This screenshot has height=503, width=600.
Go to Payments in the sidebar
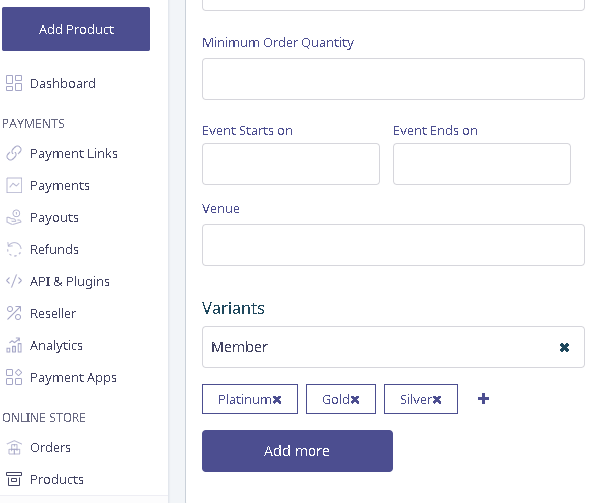(x=60, y=186)
